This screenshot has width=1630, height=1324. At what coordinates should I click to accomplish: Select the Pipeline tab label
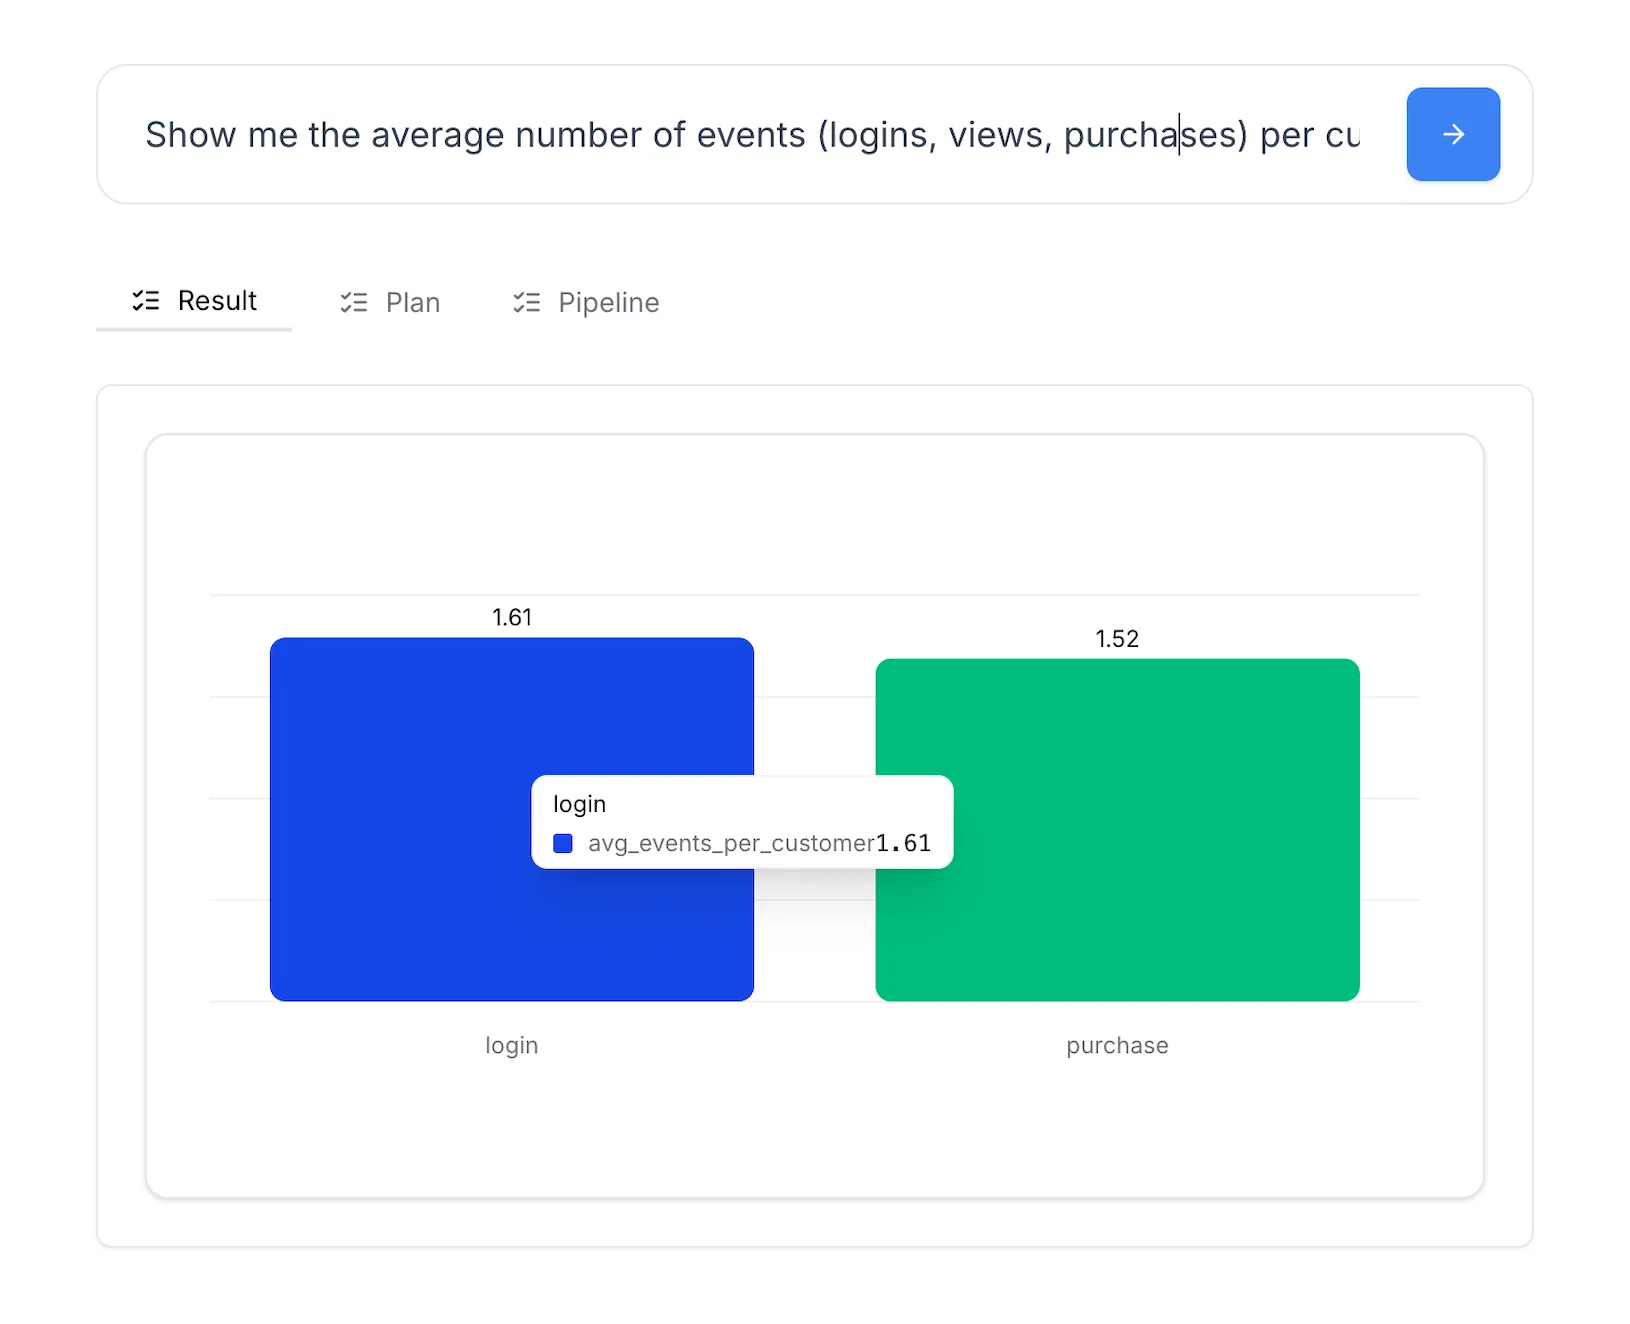(608, 303)
